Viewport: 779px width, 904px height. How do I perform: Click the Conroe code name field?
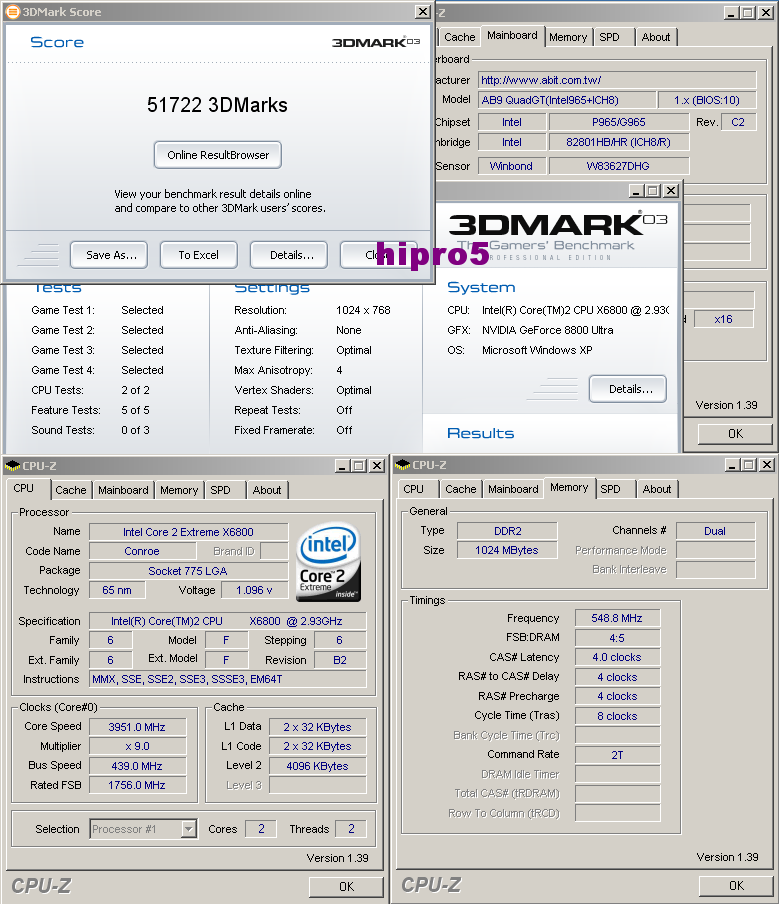pyautogui.click(x=142, y=551)
